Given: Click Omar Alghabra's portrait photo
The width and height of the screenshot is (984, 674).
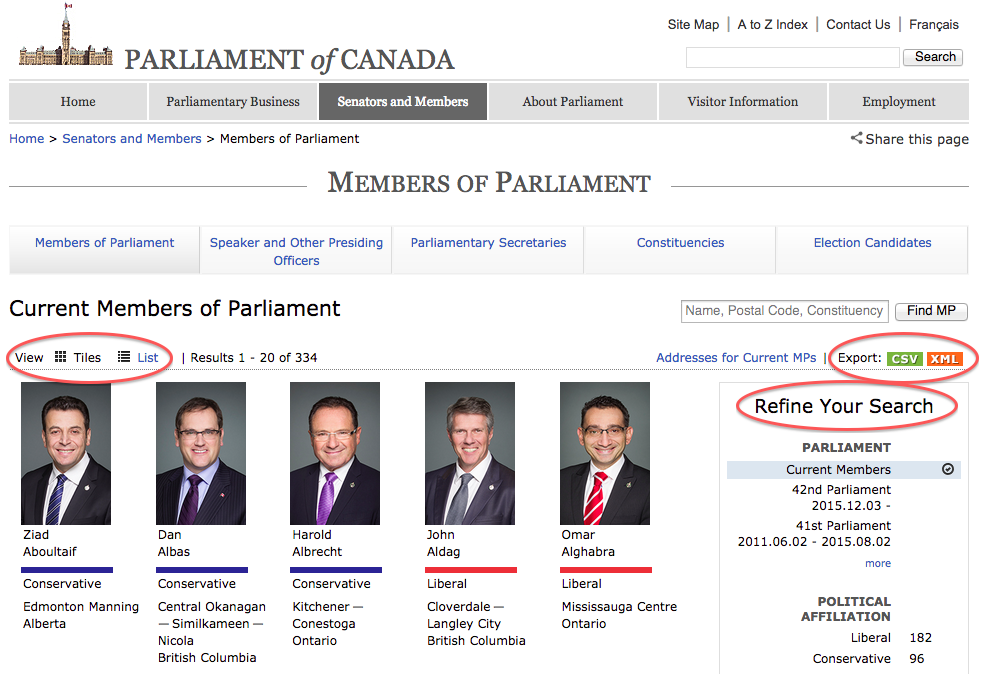Looking at the screenshot, I should click(x=605, y=453).
